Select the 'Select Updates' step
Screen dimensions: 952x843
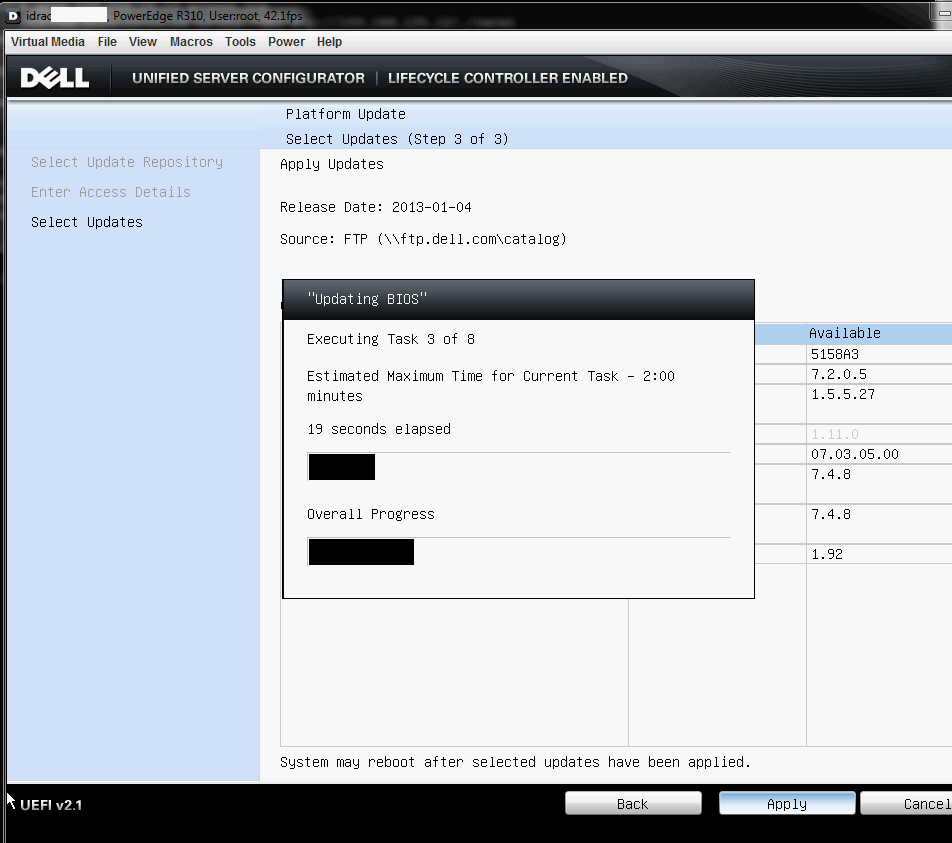pos(87,222)
